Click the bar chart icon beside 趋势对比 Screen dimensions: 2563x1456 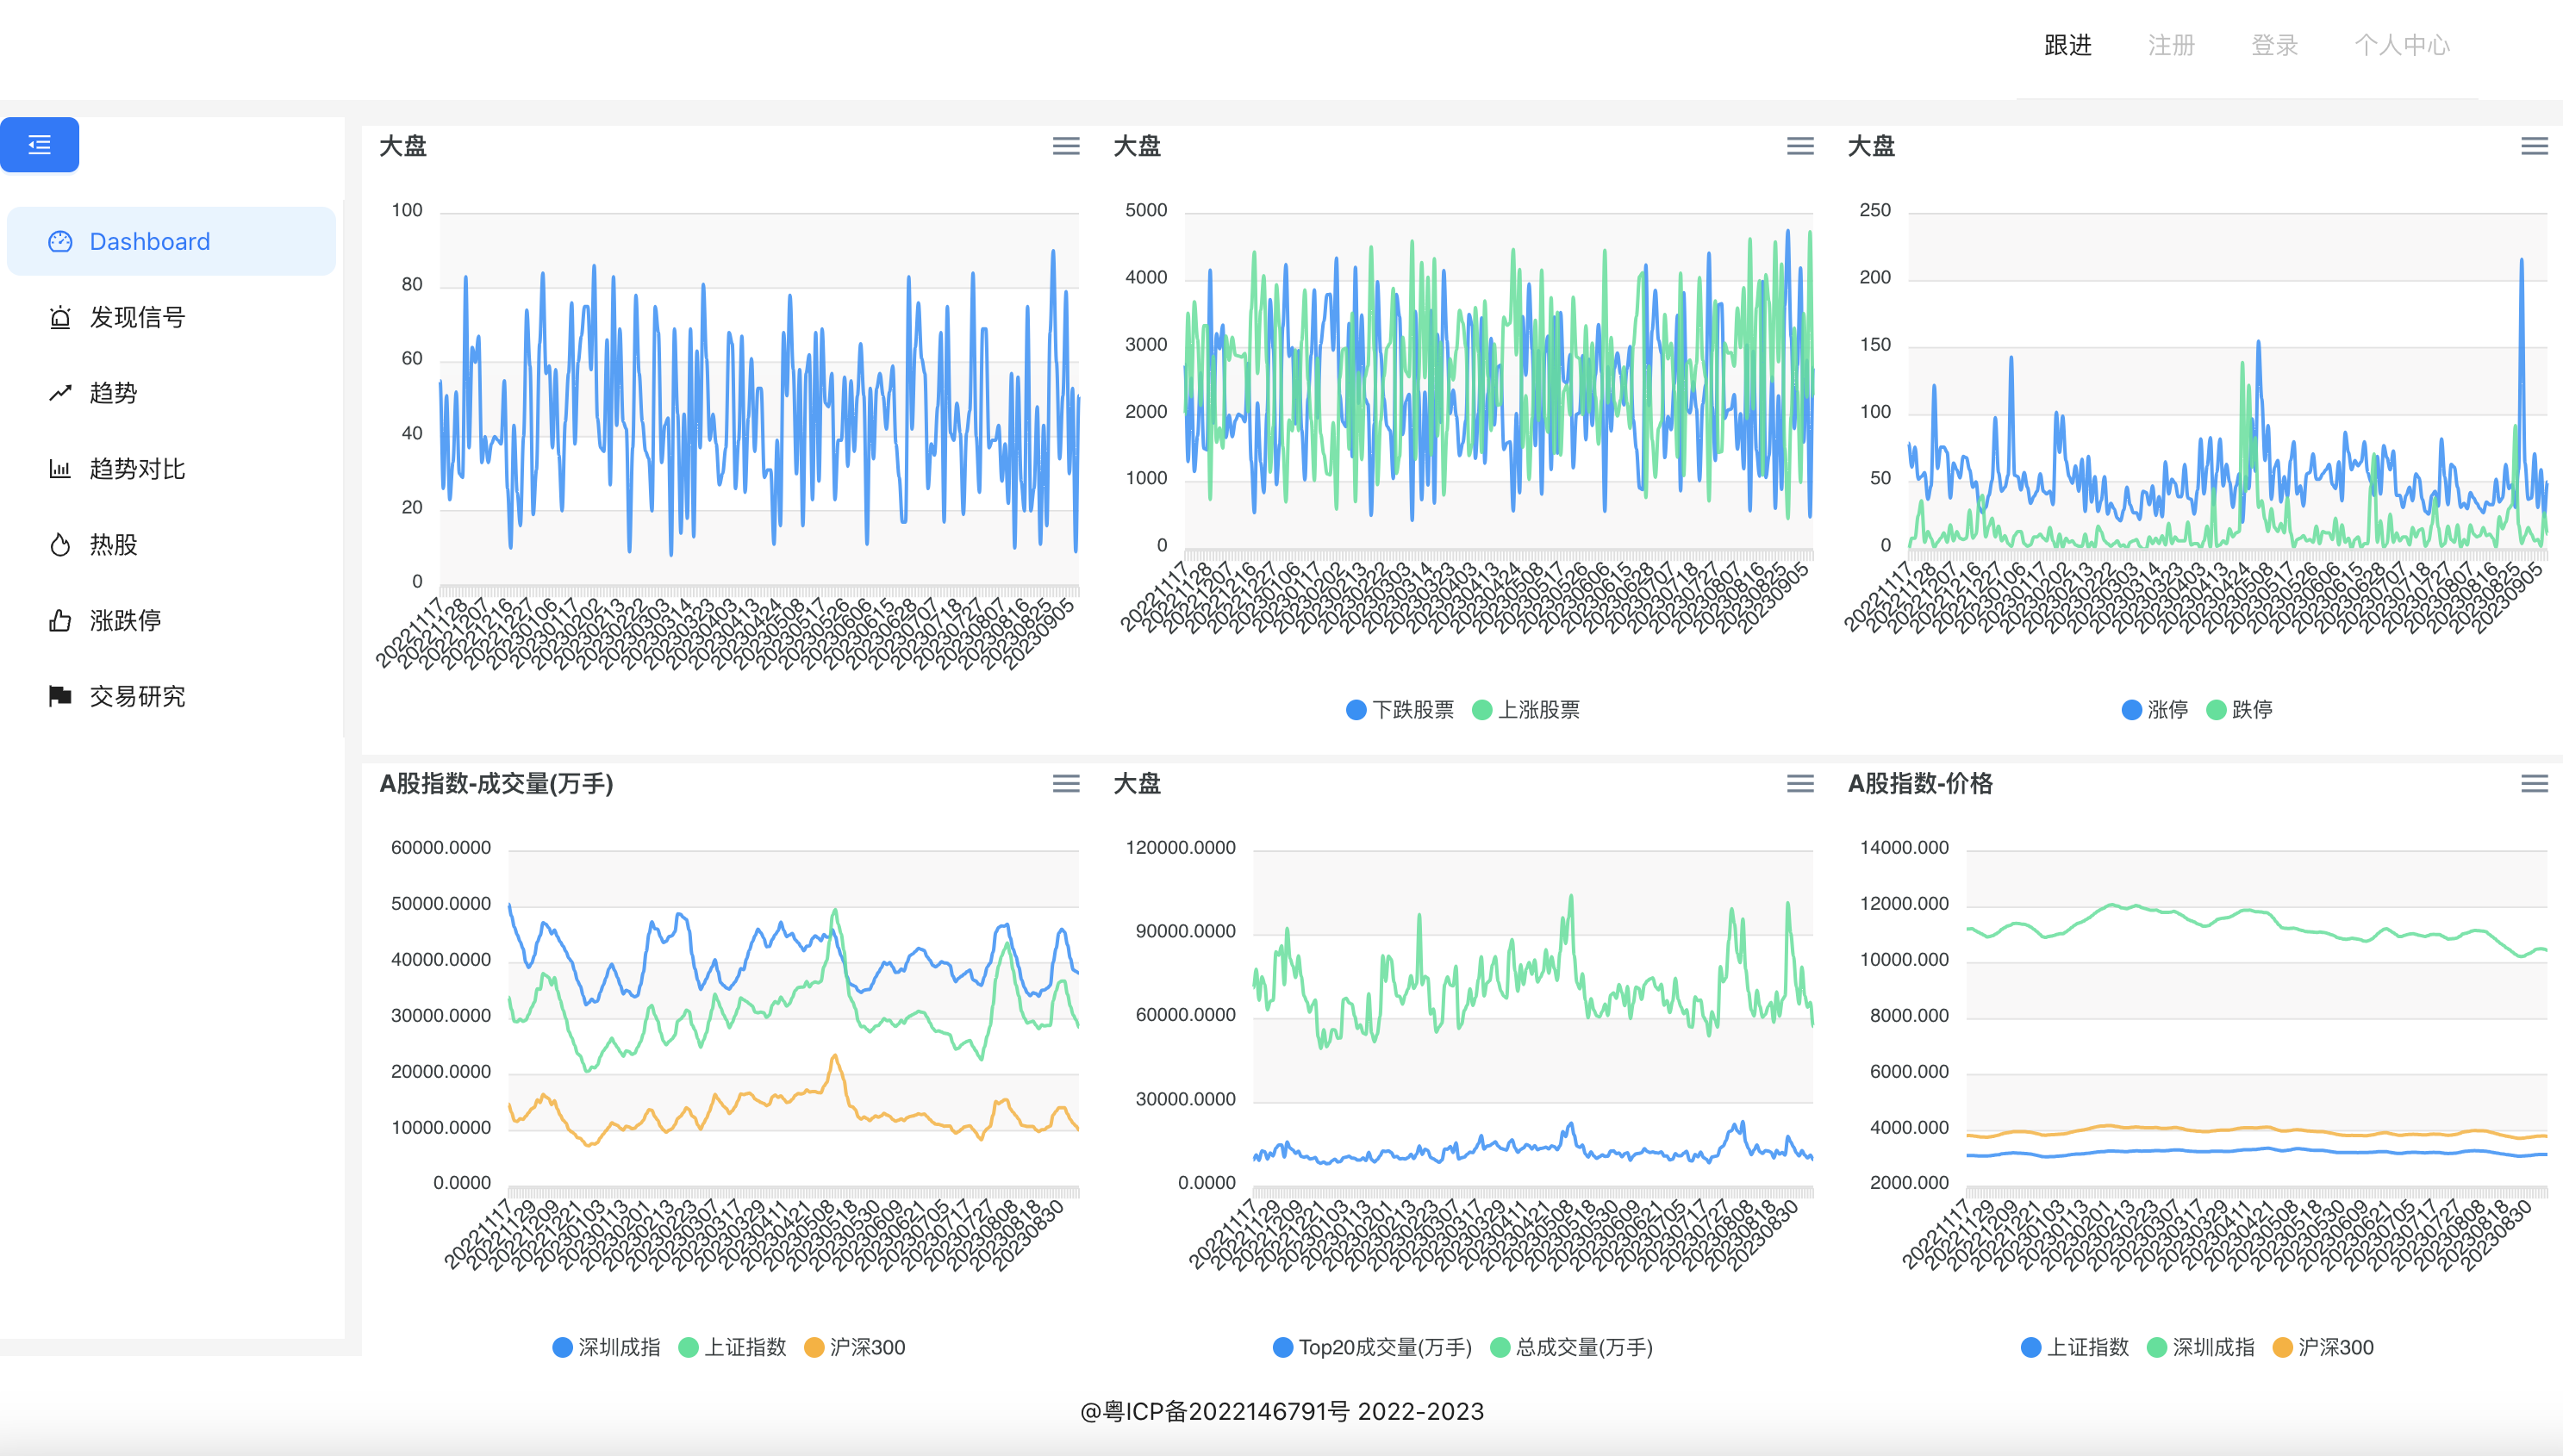tap(60, 469)
